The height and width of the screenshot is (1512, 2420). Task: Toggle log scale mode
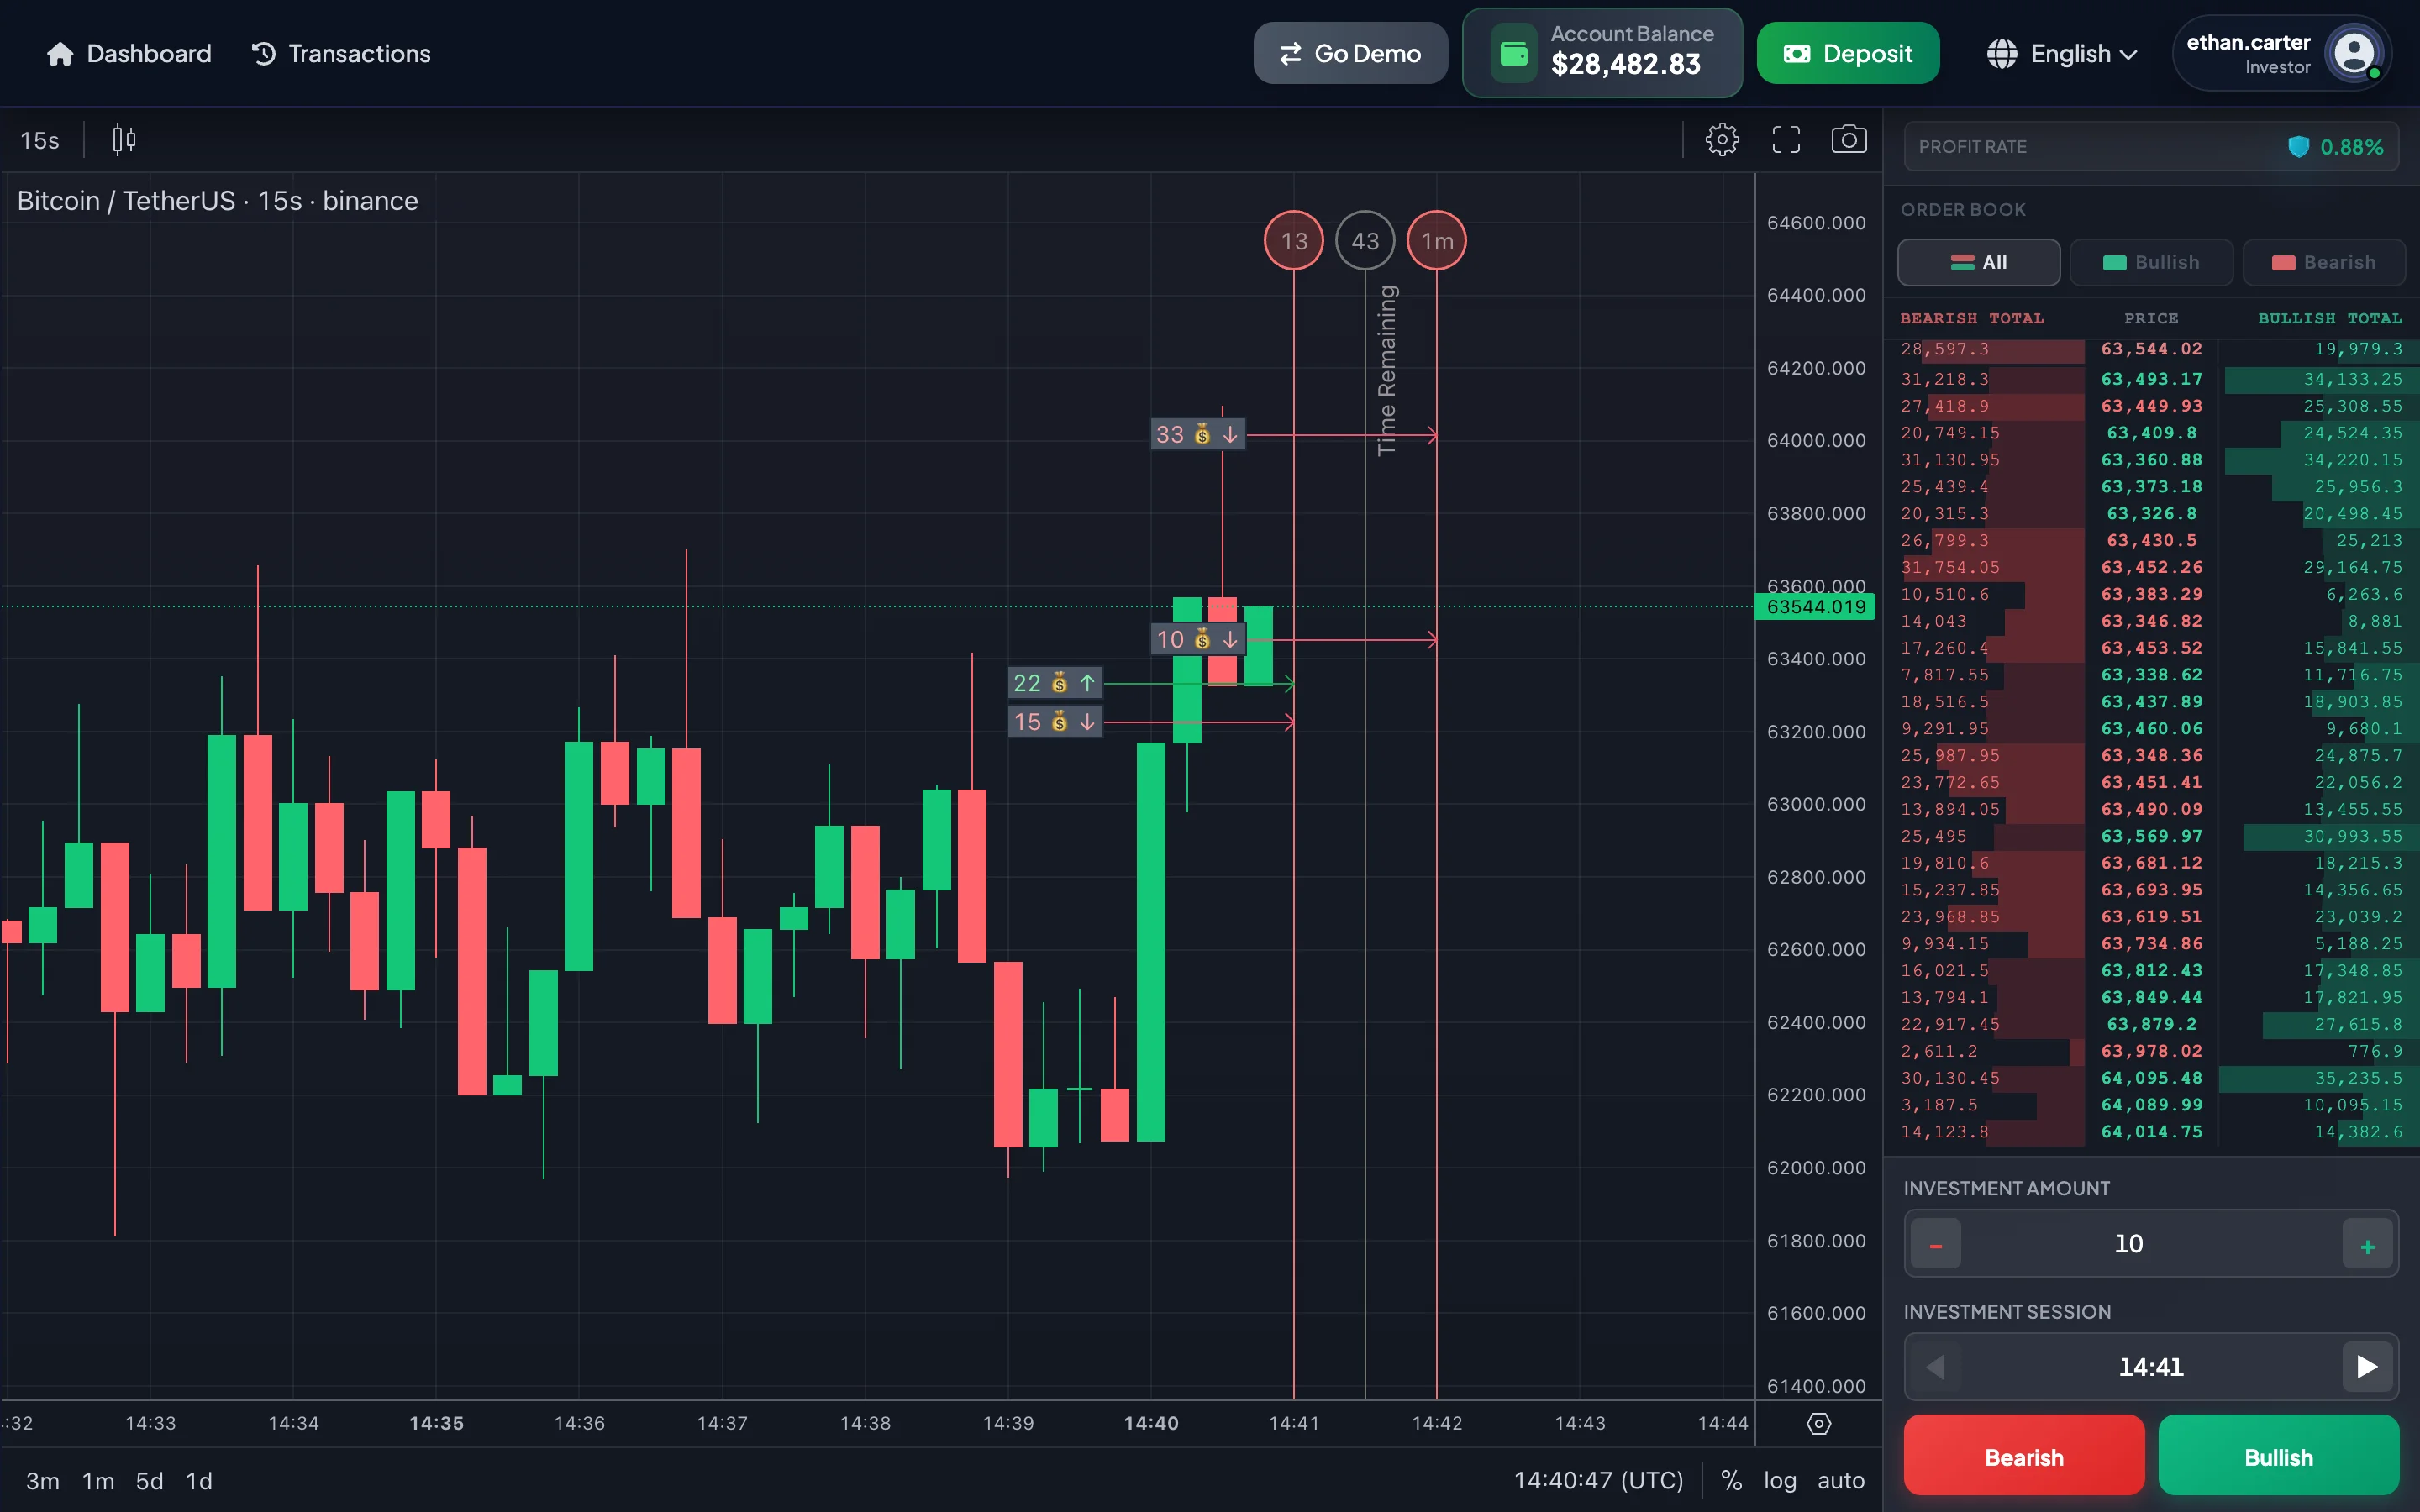pos(1780,1481)
